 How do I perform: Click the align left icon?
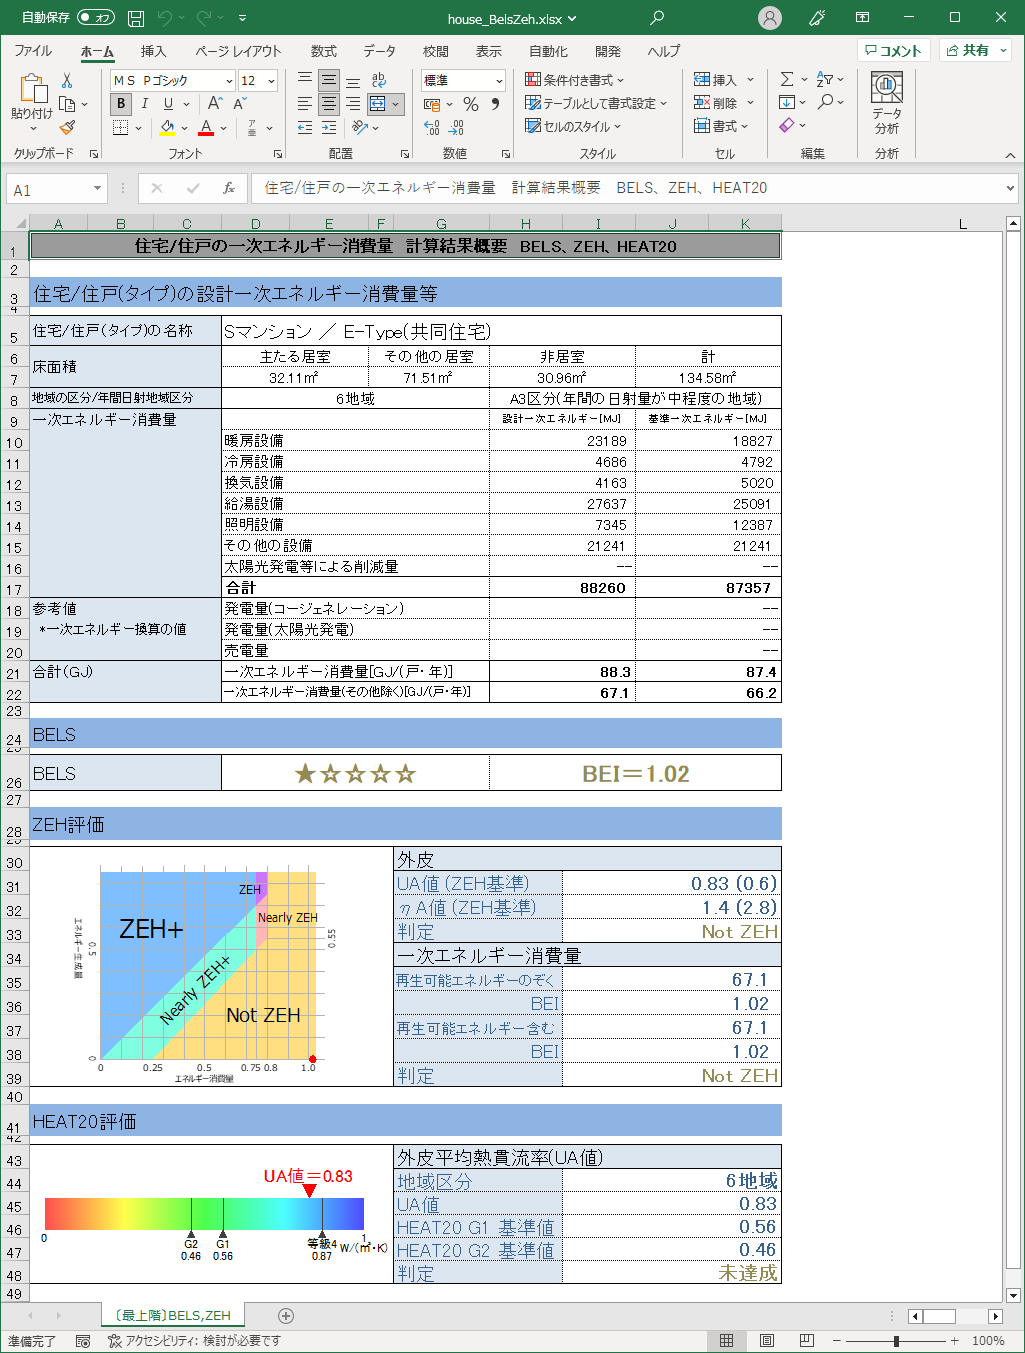(305, 104)
